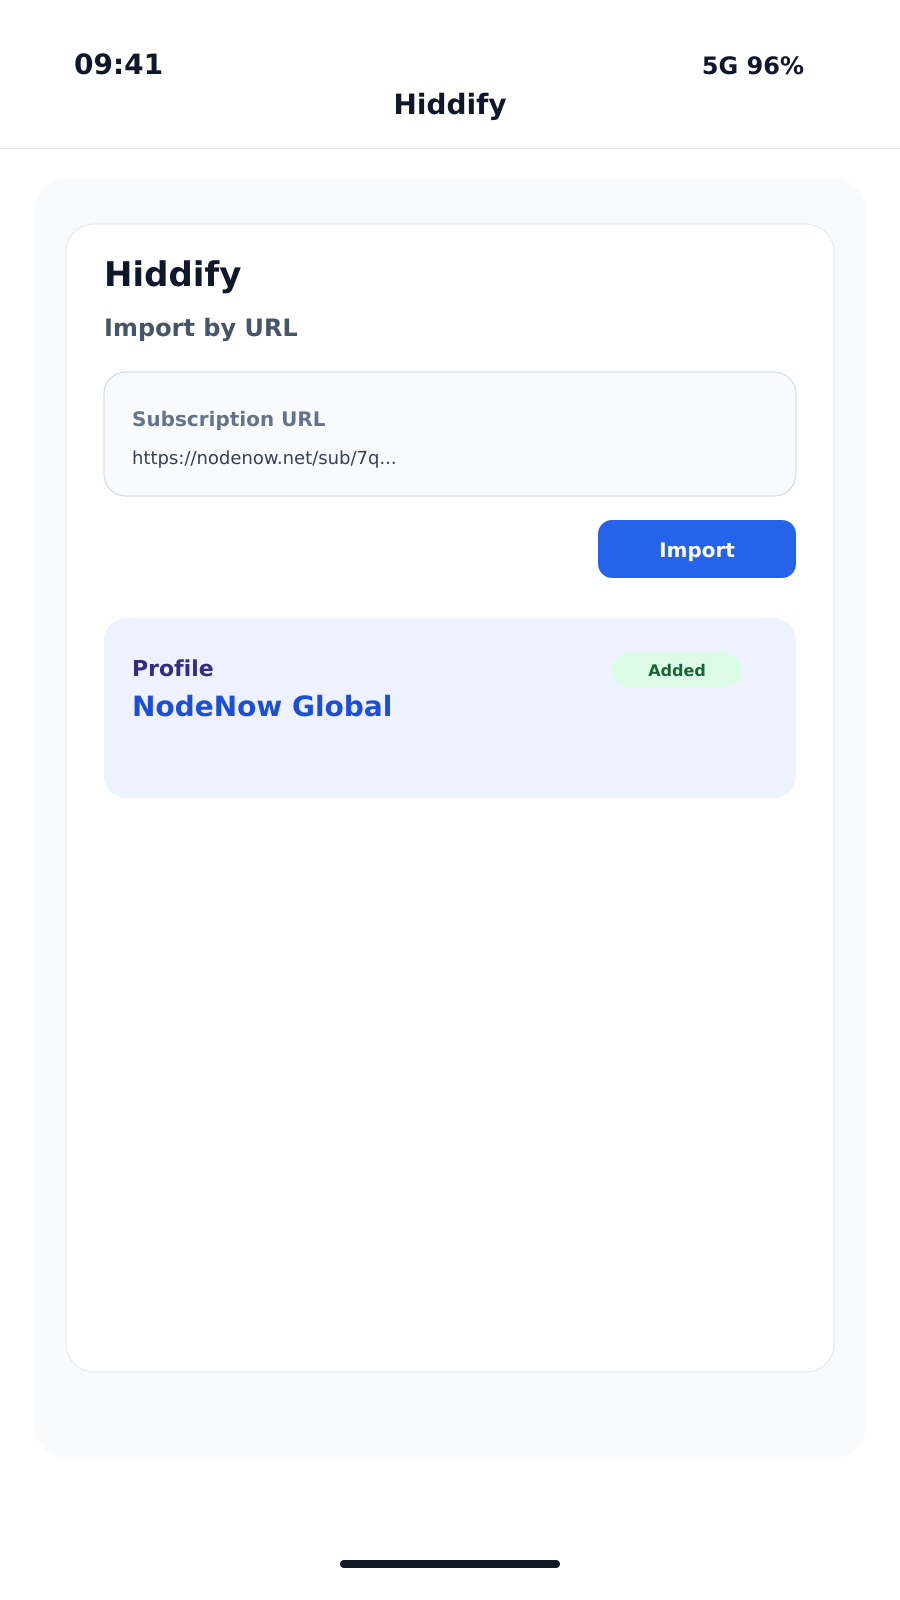The image size is (900, 1600).
Task: Click the Import by URL heading
Action: 200,328
